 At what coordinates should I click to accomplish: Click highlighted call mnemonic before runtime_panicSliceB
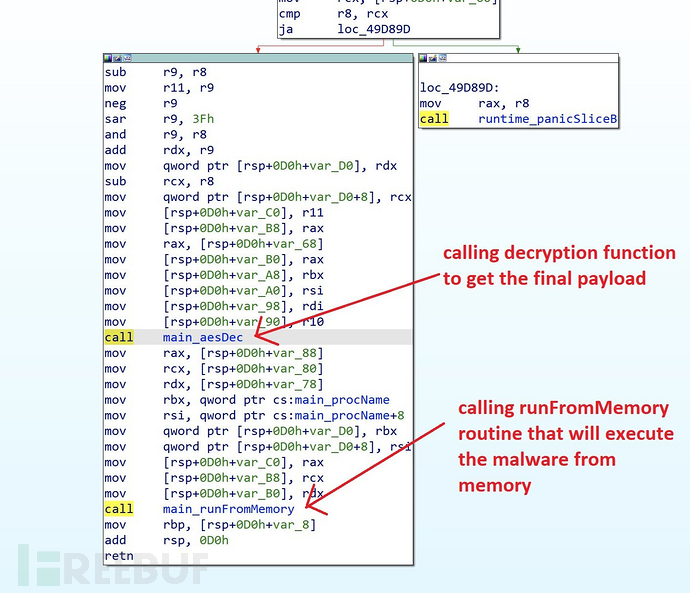coord(434,119)
